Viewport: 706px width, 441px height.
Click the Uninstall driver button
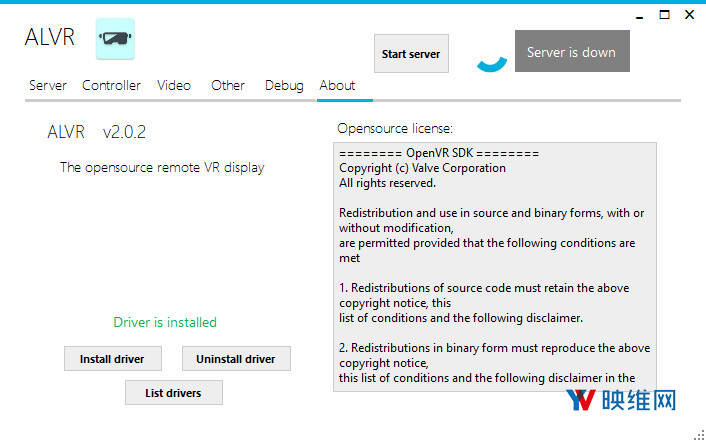point(236,359)
